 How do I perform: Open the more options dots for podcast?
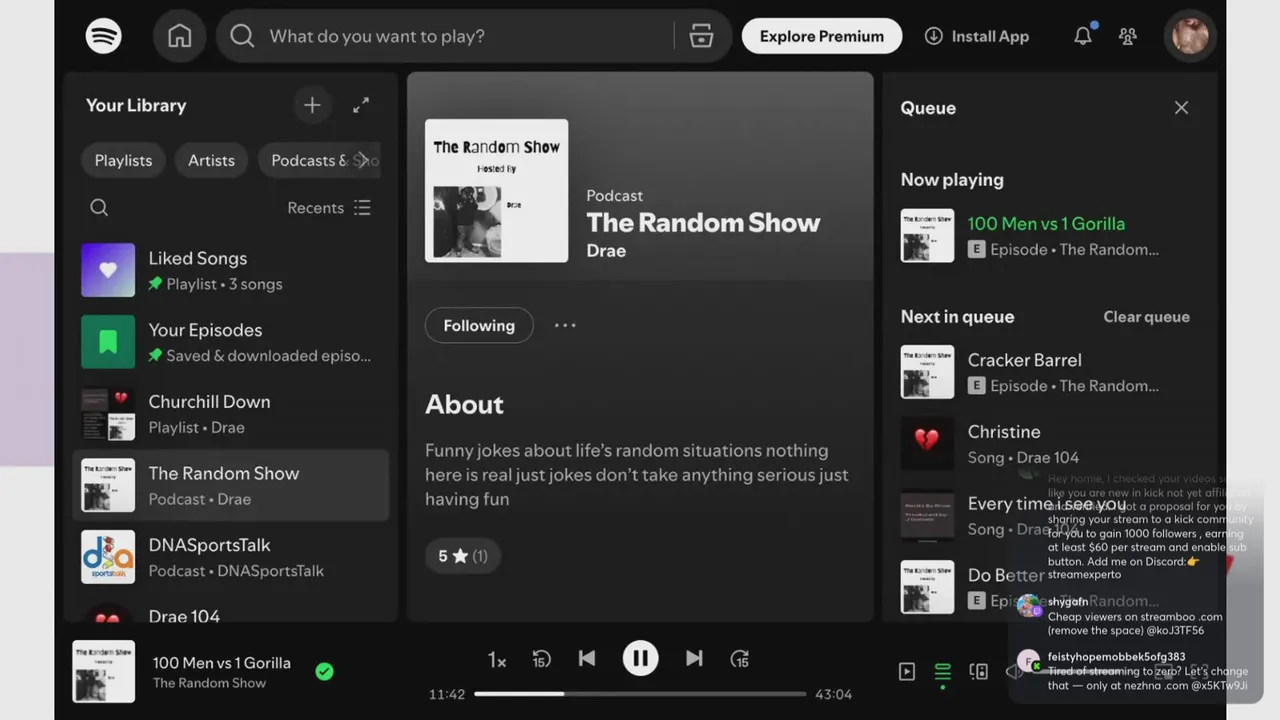point(565,325)
